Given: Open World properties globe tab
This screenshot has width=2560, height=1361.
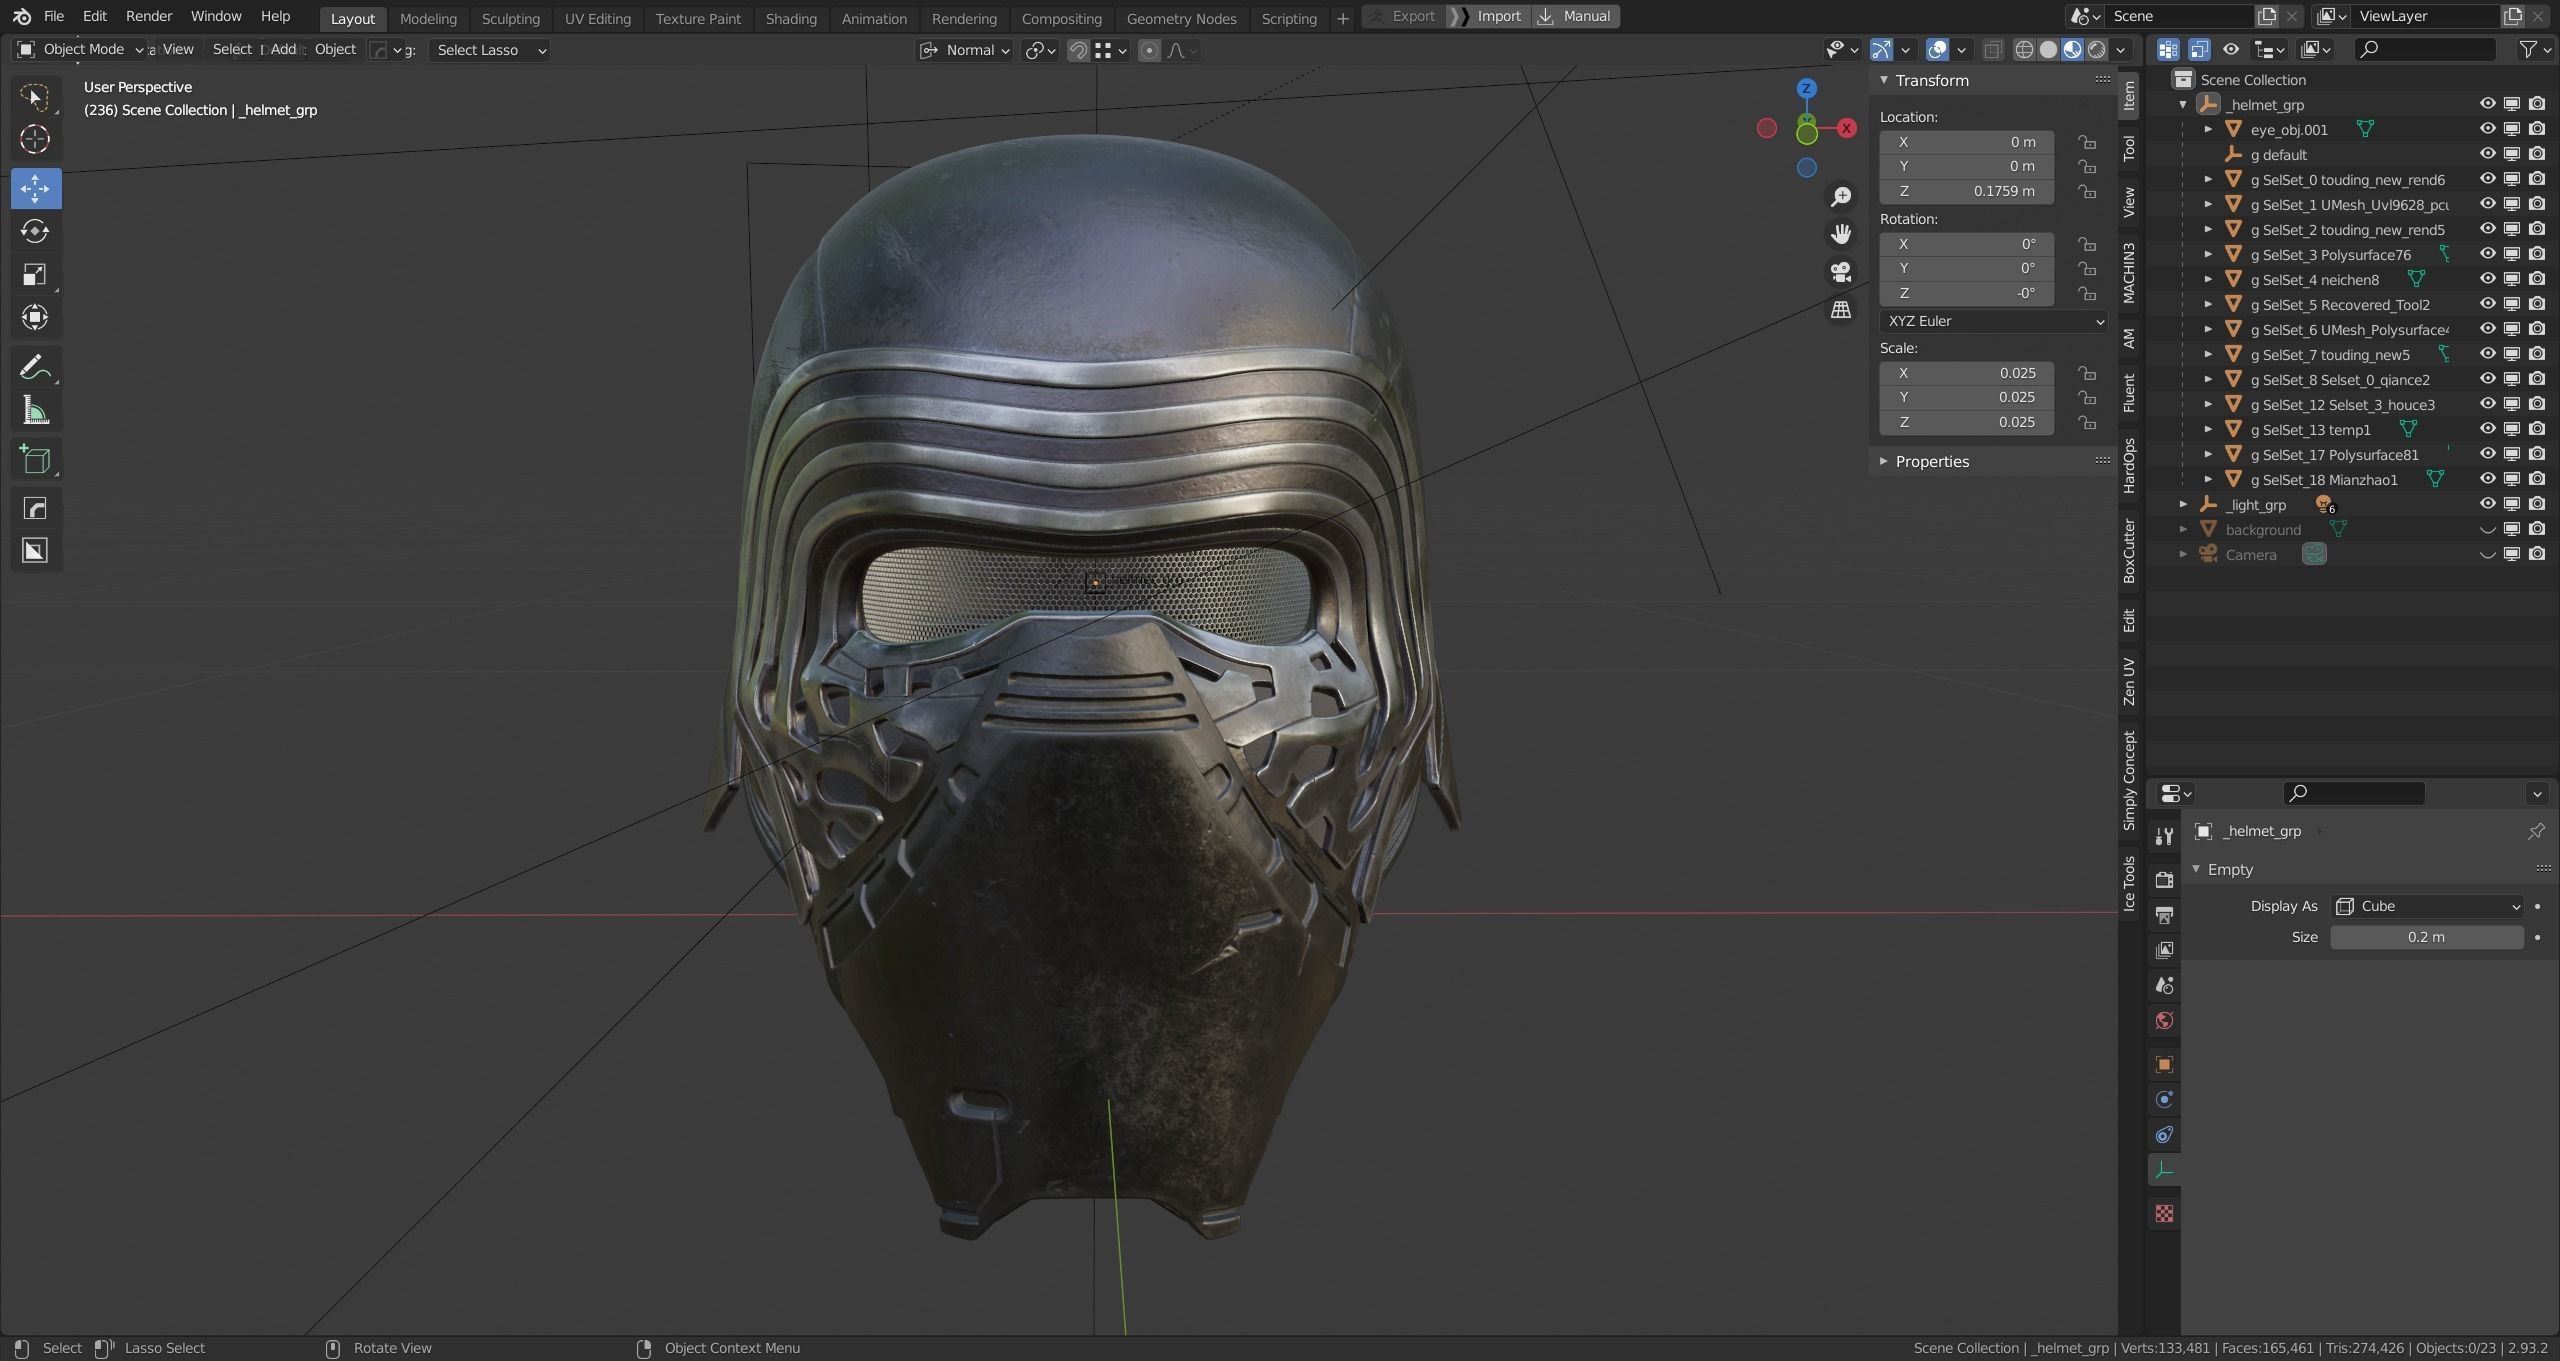Looking at the screenshot, I should (x=2164, y=1020).
